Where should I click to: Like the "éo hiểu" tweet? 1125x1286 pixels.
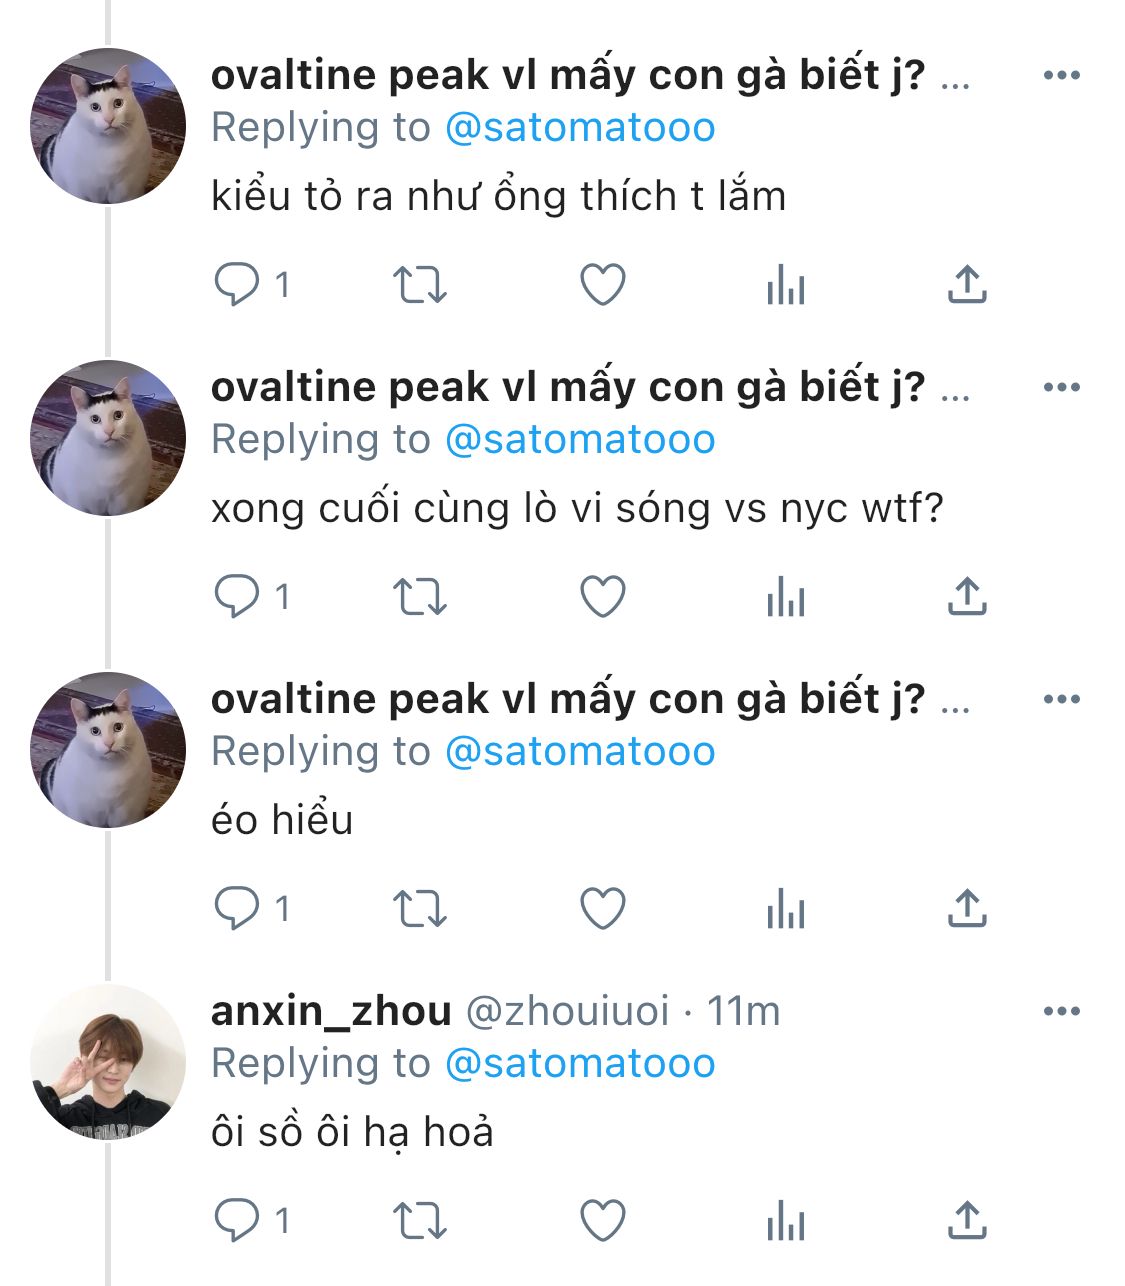(x=603, y=909)
